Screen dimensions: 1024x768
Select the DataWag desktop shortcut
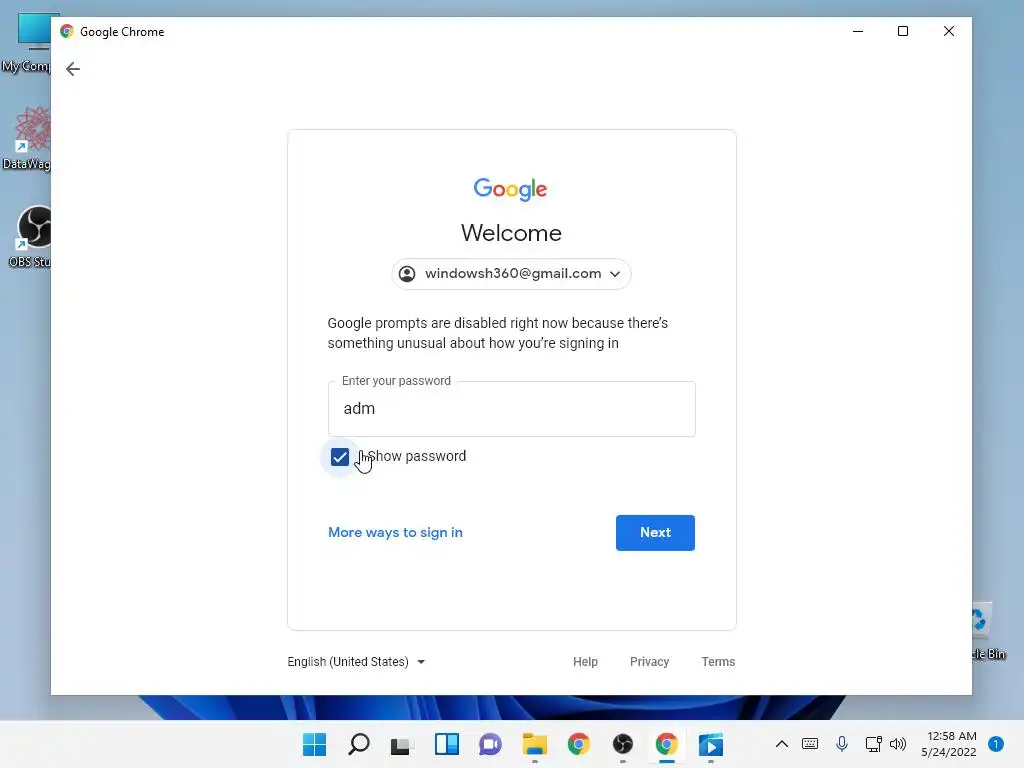click(x=26, y=138)
